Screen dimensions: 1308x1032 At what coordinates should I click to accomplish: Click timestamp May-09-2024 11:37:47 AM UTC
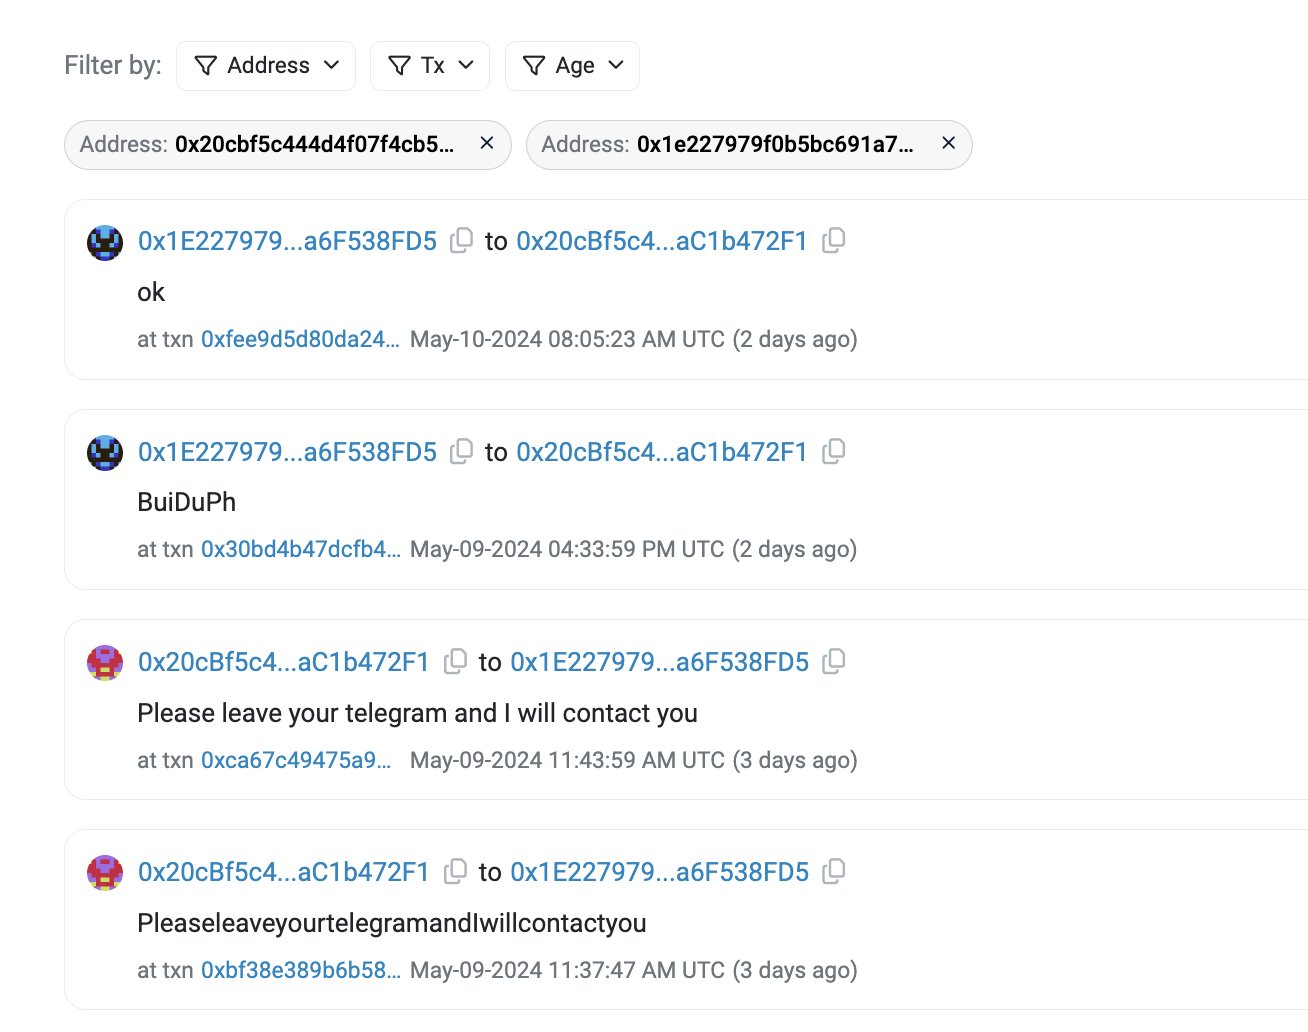(567, 970)
